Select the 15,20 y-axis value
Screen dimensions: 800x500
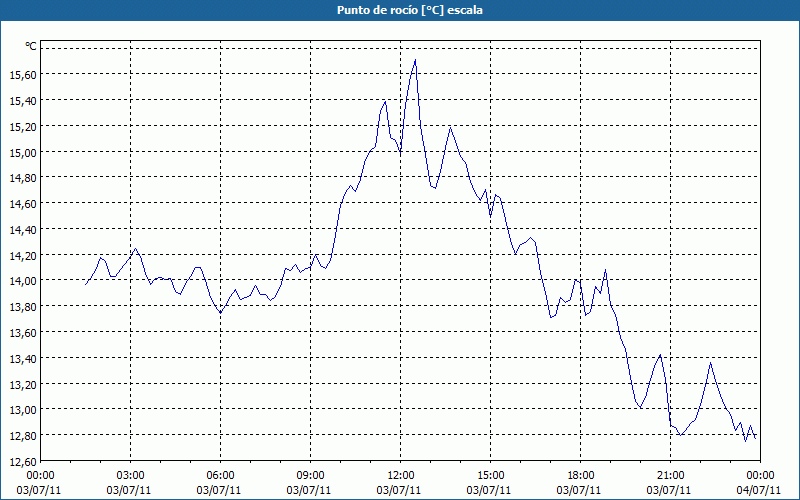click(x=23, y=127)
